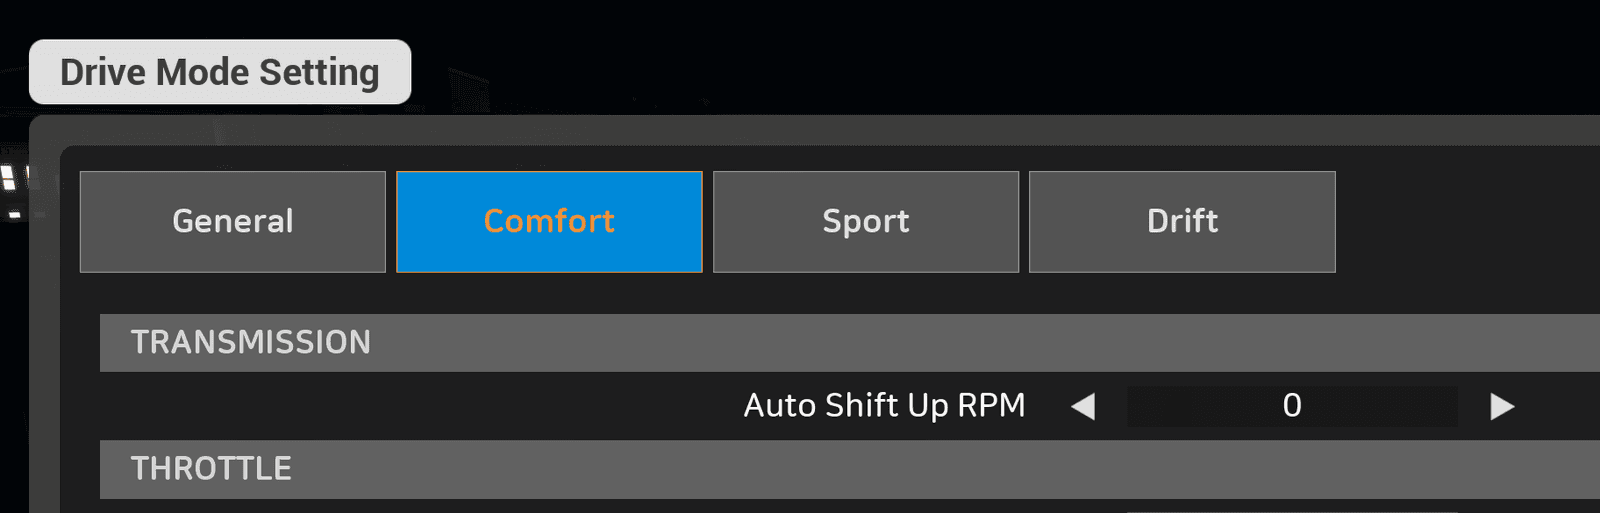This screenshot has height=513, width=1600.
Task: Collapse the TRANSMISSION section header
Action: 850,343
